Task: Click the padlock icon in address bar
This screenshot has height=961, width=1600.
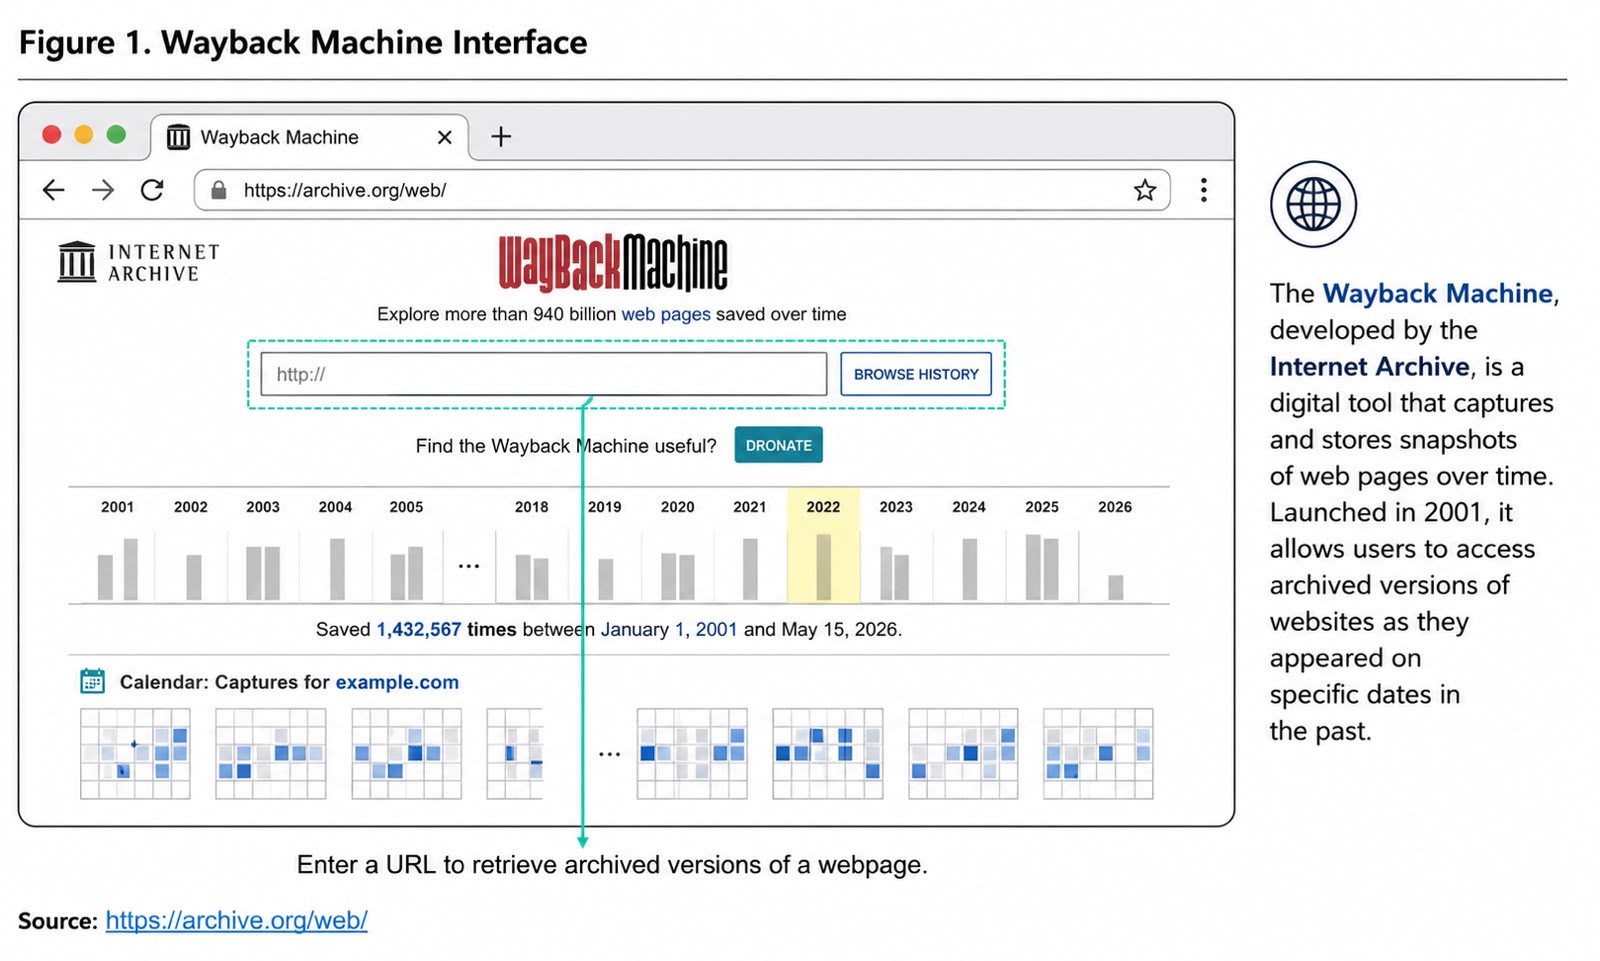Action: click(x=219, y=190)
